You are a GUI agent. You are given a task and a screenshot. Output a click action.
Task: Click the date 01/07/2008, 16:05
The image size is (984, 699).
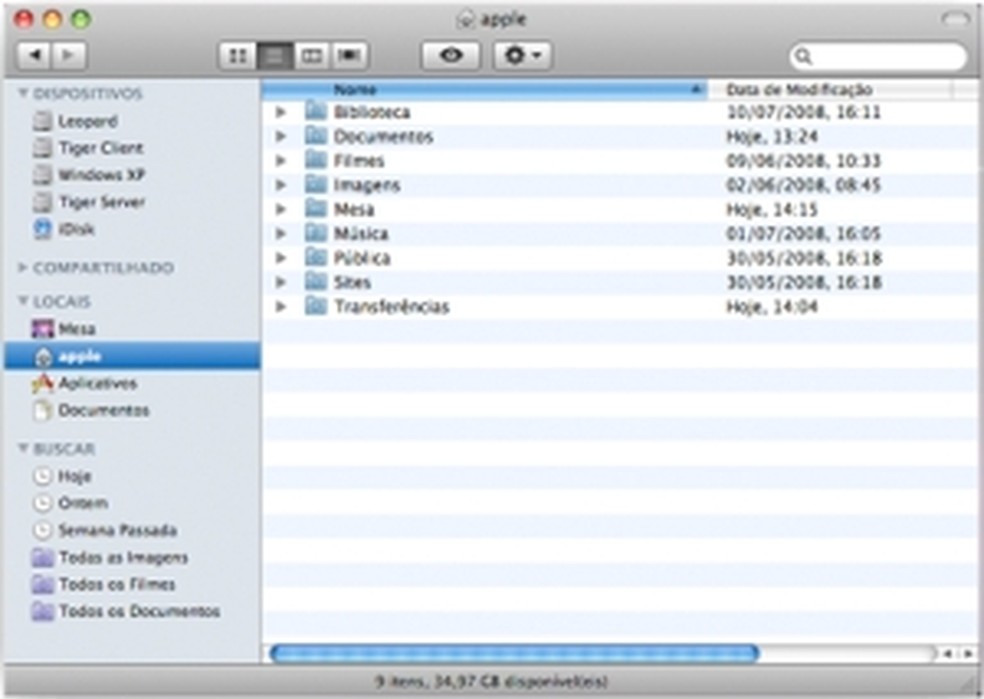pos(803,233)
